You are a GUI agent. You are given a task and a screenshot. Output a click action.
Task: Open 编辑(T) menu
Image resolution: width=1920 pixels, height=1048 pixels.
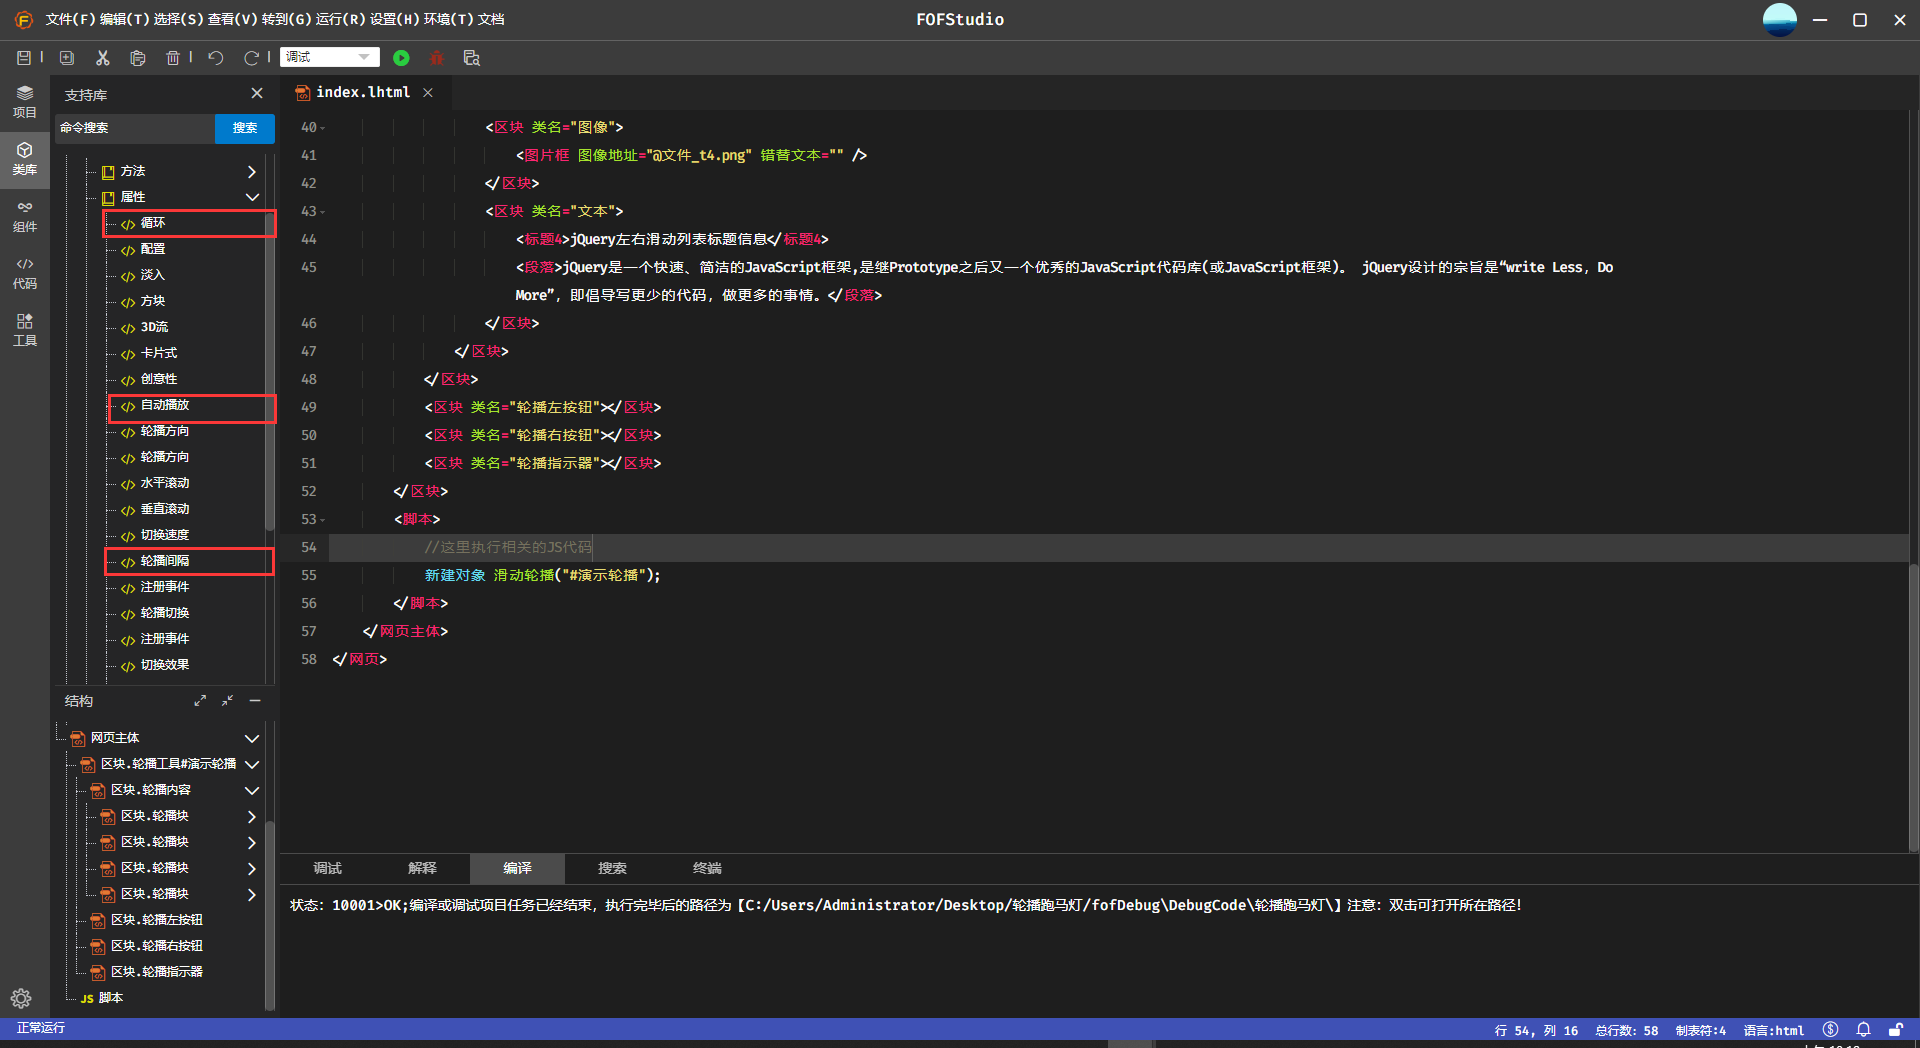point(125,19)
